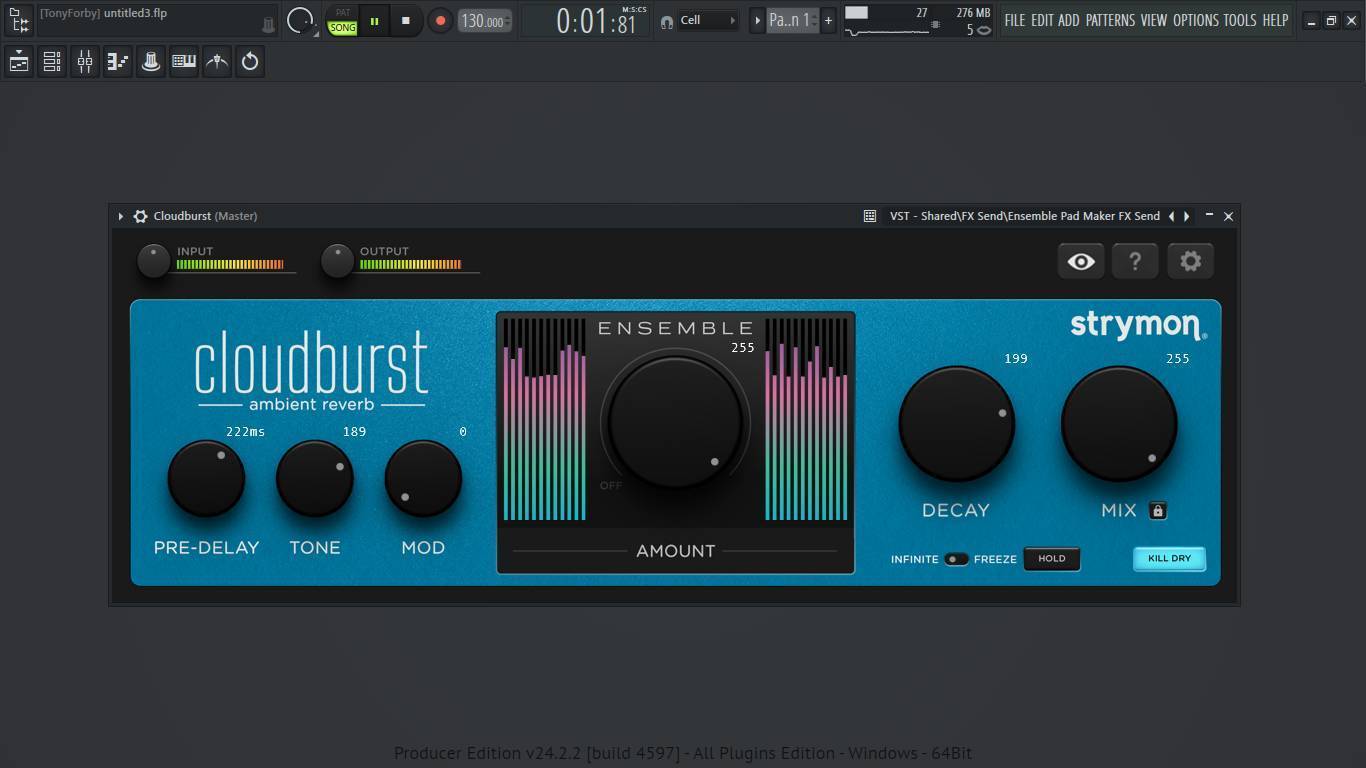Viewport: 1366px width, 768px height.
Task: Open the Cell snap dropdown
Action: pyautogui.click(x=708, y=20)
